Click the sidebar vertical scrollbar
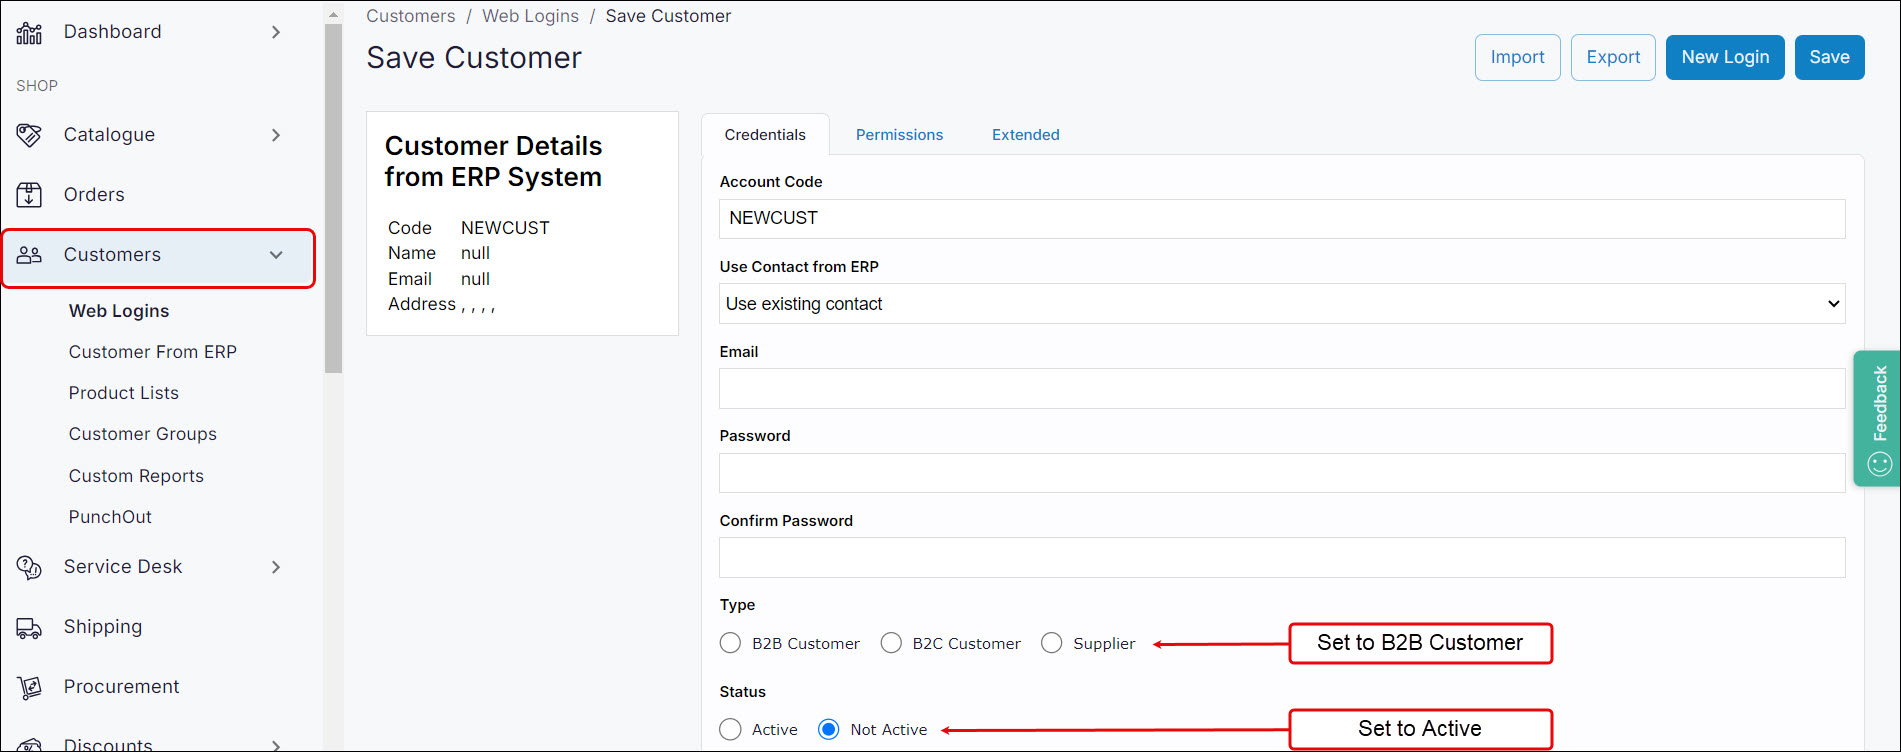The width and height of the screenshot is (1901, 753). 333,200
